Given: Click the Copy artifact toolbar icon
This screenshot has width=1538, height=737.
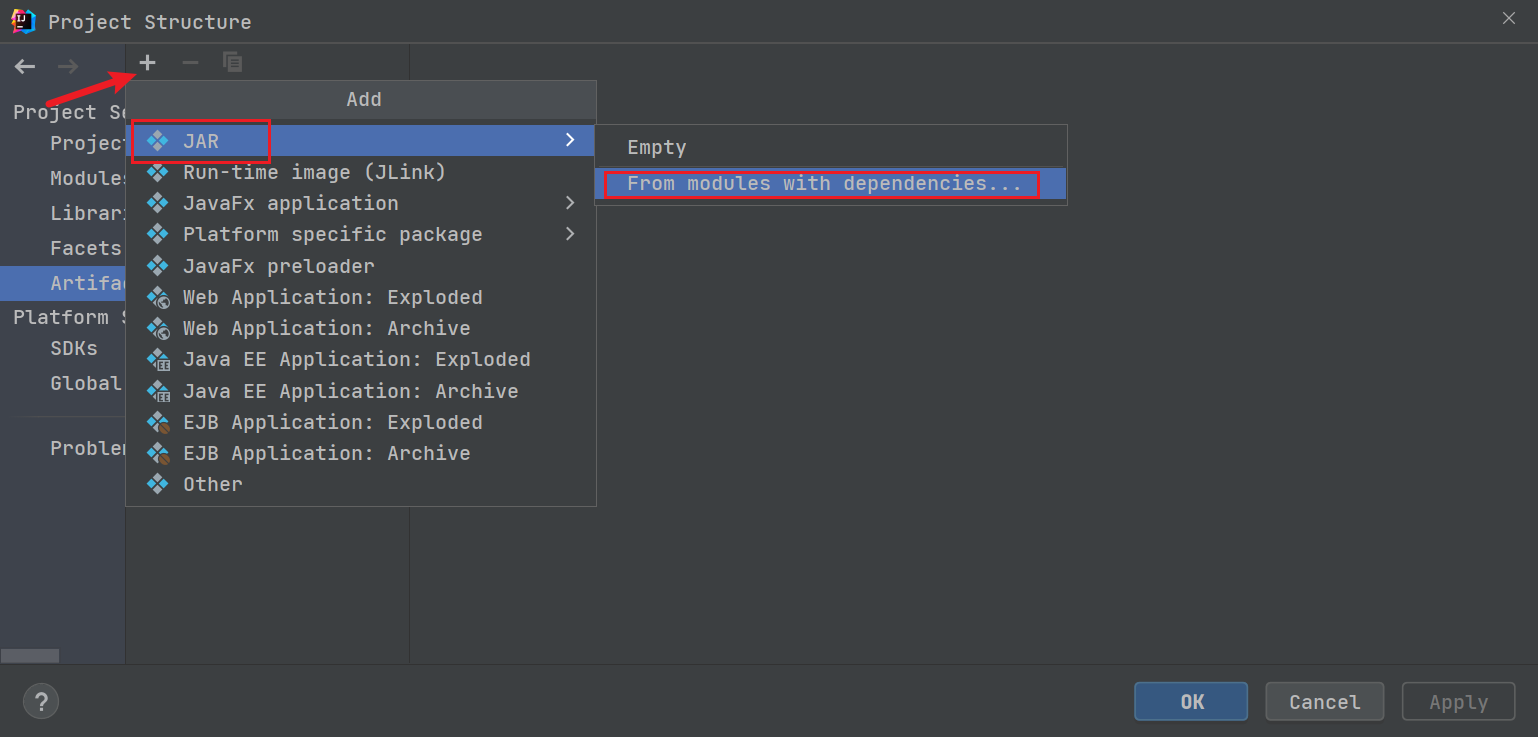Looking at the screenshot, I should point(232,63).
